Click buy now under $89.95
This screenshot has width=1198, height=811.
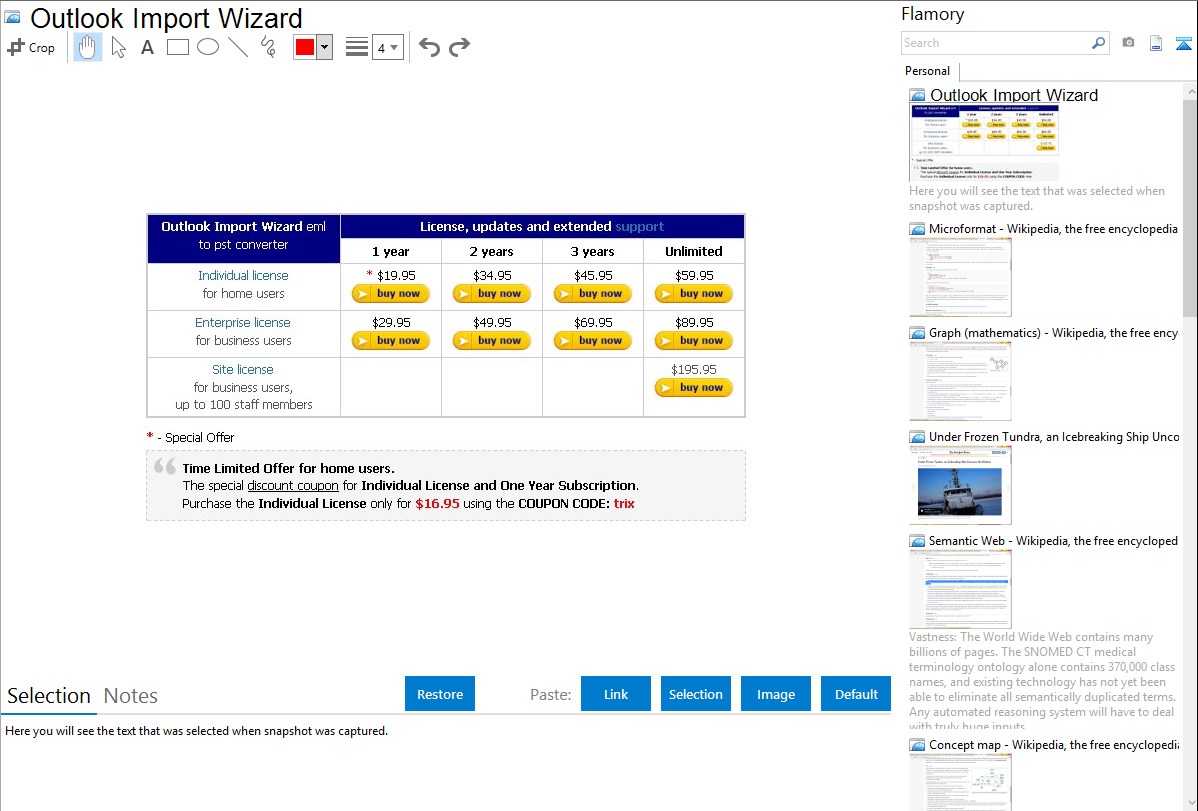coord(694,341)
